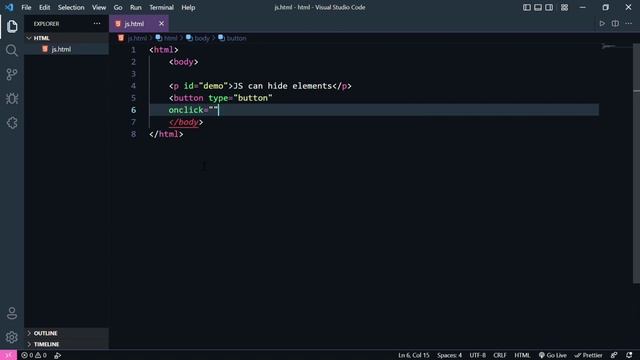640x360 pixels.
Task: Expand the OUTLINE section
Action: click(x=67, y=333)
